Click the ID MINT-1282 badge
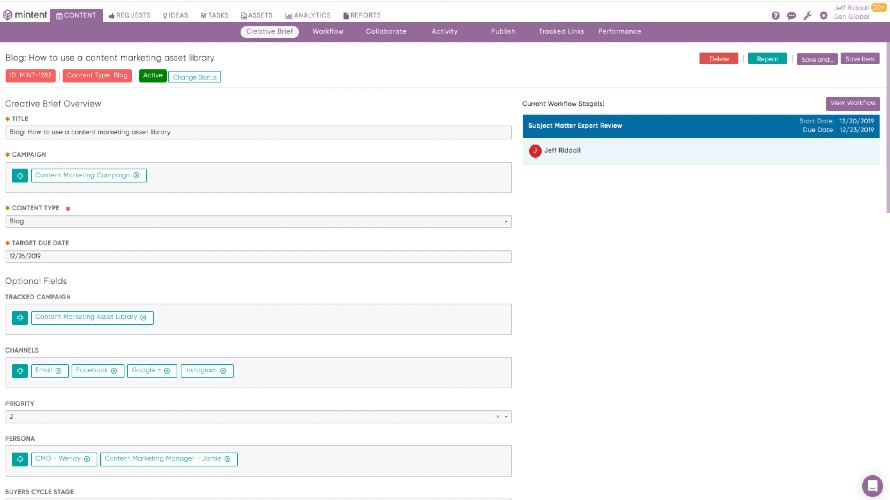 (31, 75)
